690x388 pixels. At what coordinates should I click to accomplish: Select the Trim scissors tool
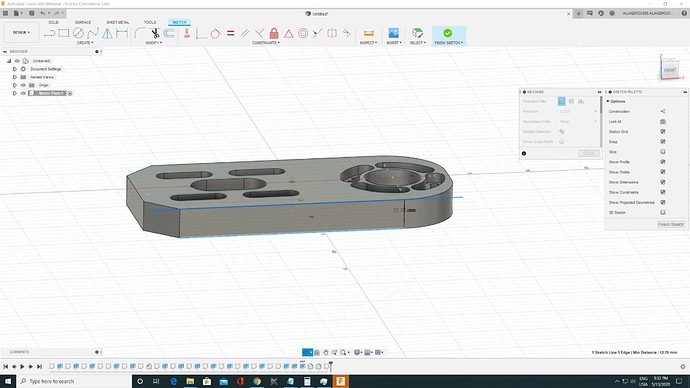pyautogui.click(x=154, y=33)
